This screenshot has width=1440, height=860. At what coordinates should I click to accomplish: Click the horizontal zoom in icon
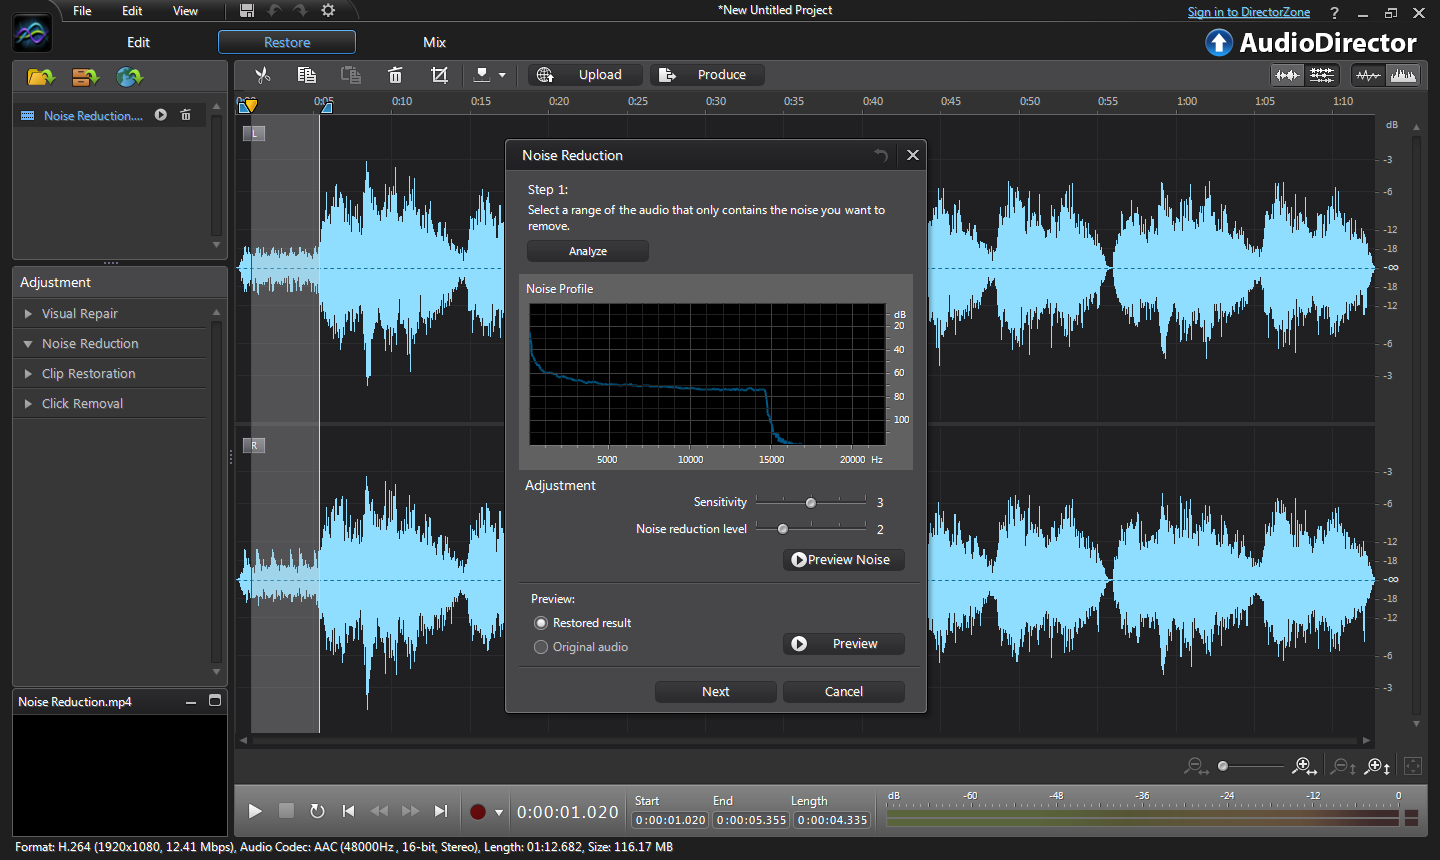(1304, 766)
